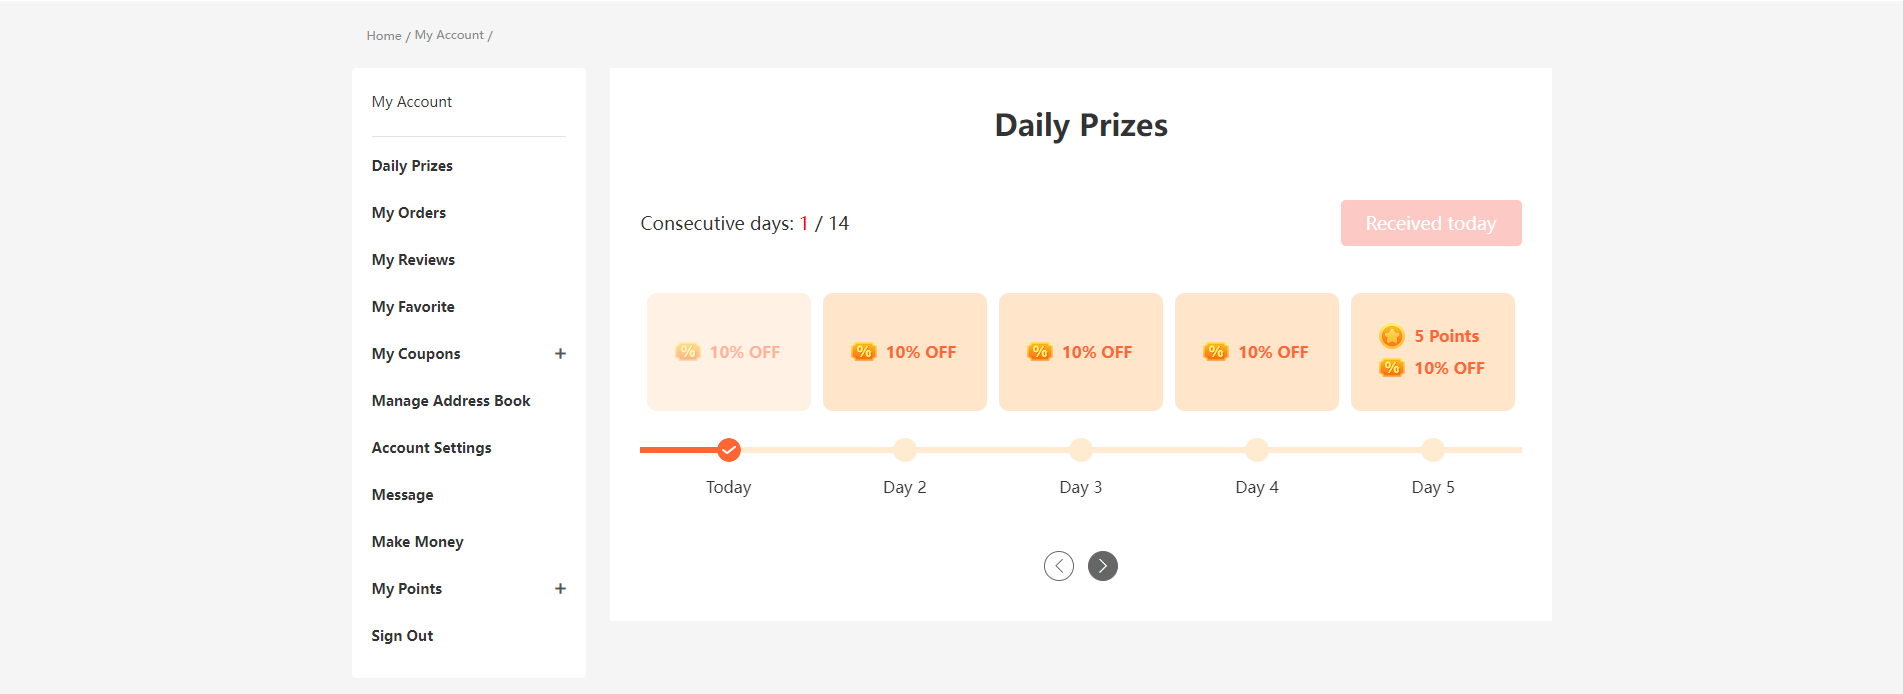Go to Home breadcrumb link

pyautogui.click(x=384, y=36)
